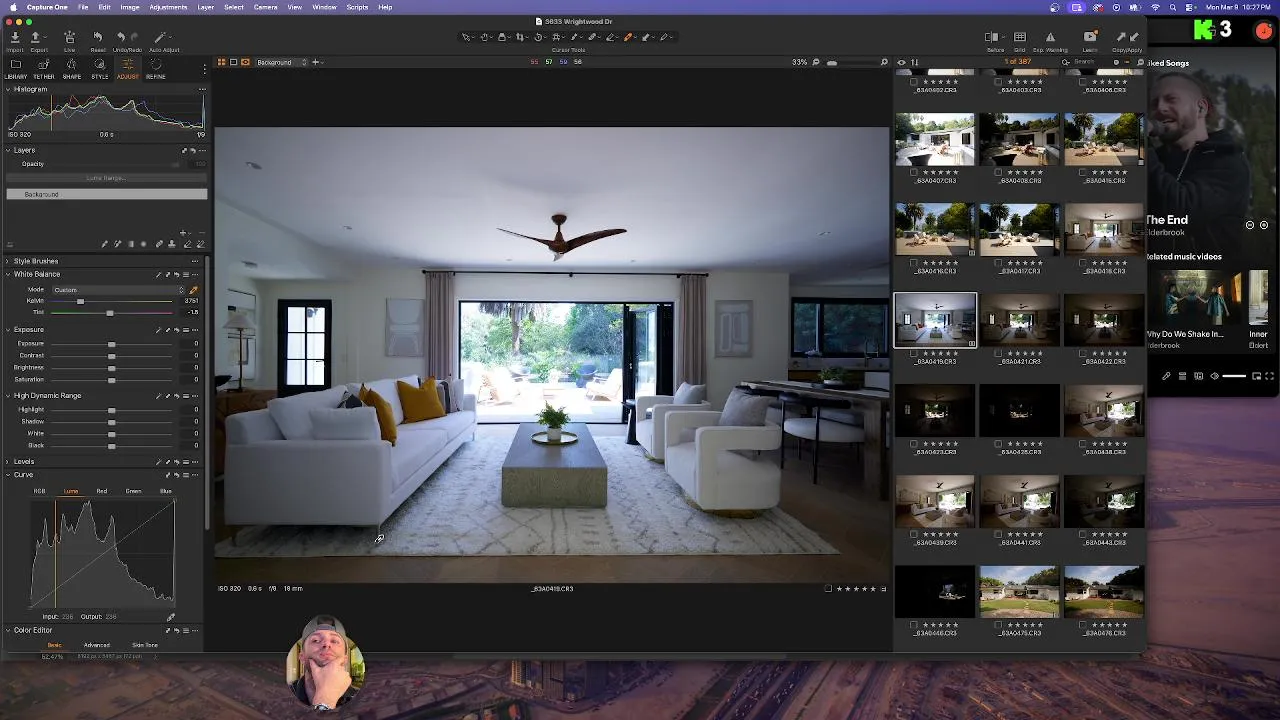The image size is (1280, 720).
Task: Collapse the High Dynamic Range panel
Action: pyautogui.click(x=8, y=395)
